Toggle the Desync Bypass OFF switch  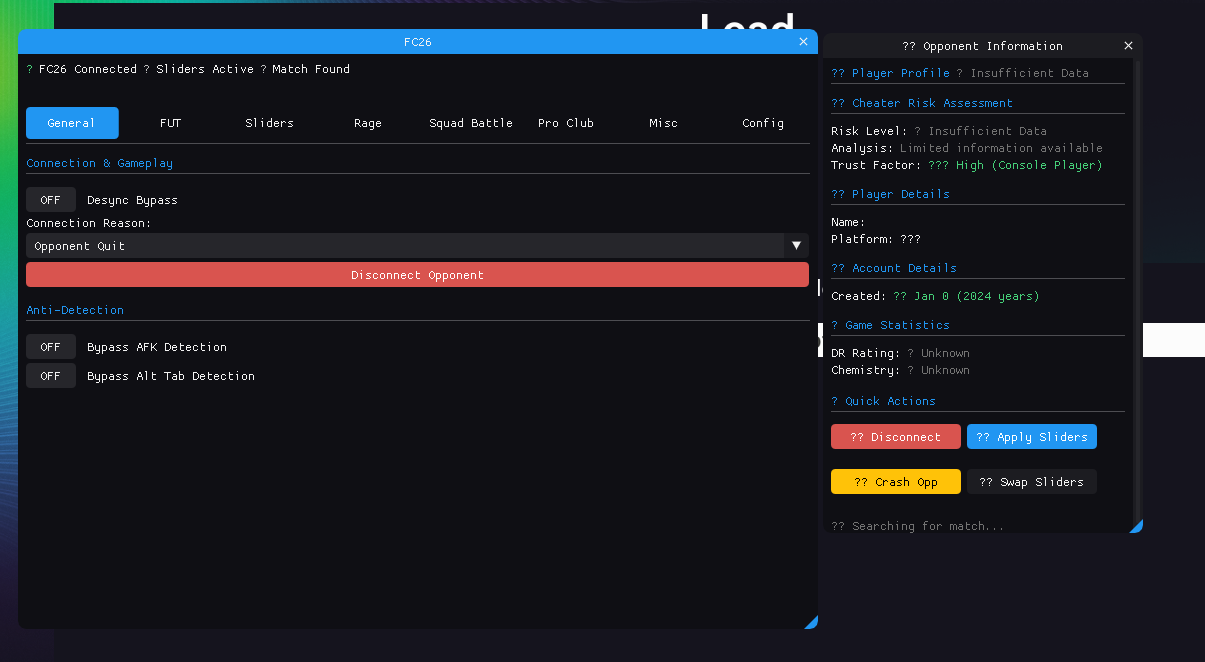pos(51,200)
